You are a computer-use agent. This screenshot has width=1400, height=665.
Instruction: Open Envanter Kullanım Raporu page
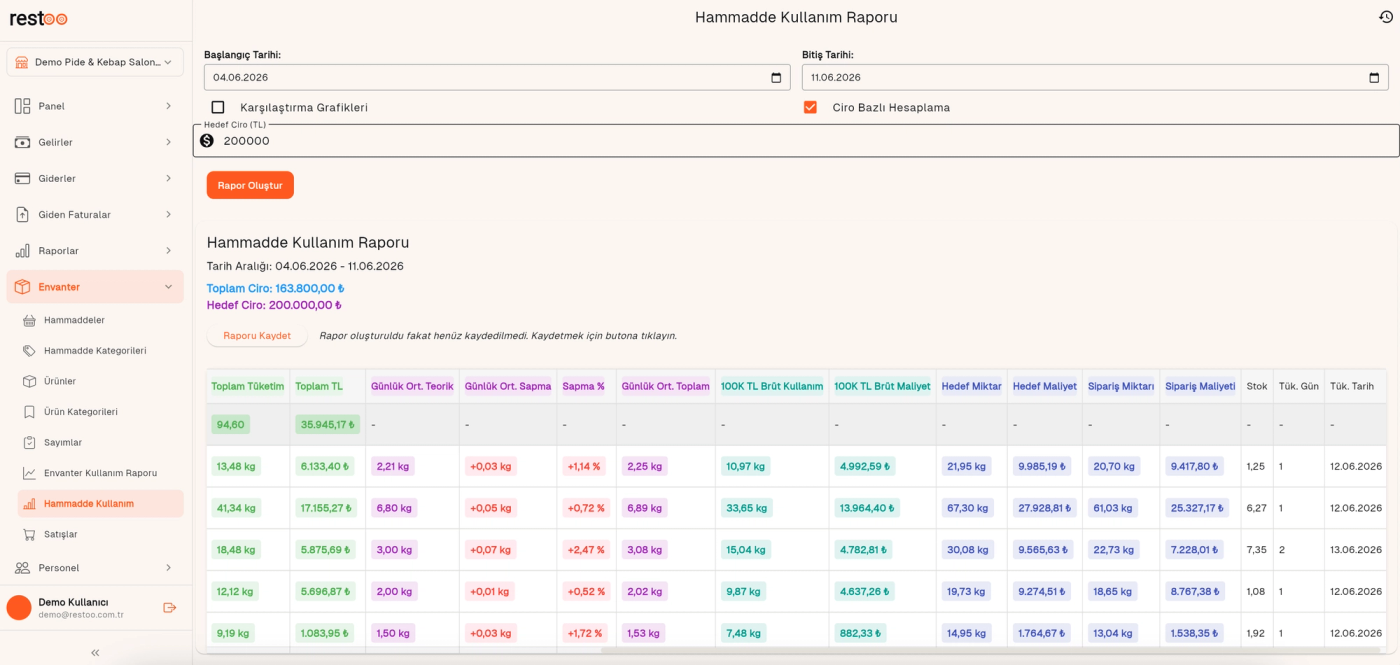(100, 473)
